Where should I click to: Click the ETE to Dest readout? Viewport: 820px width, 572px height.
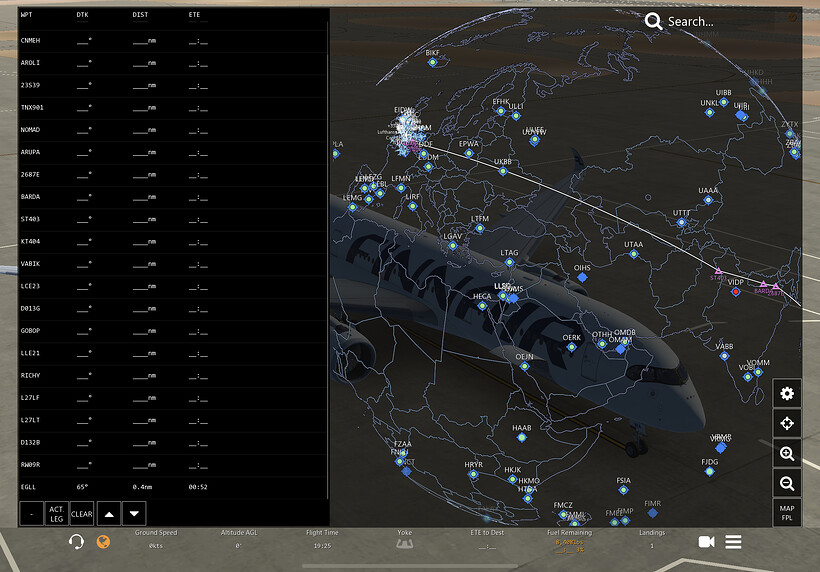(x=487, y=539)
